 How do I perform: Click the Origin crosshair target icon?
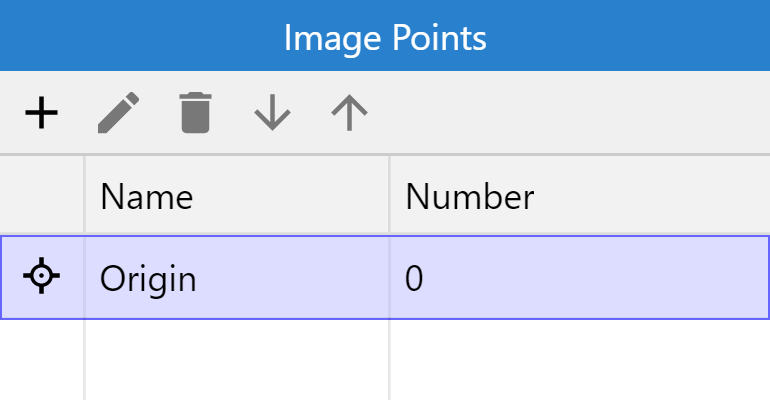[x=42, y=276]
